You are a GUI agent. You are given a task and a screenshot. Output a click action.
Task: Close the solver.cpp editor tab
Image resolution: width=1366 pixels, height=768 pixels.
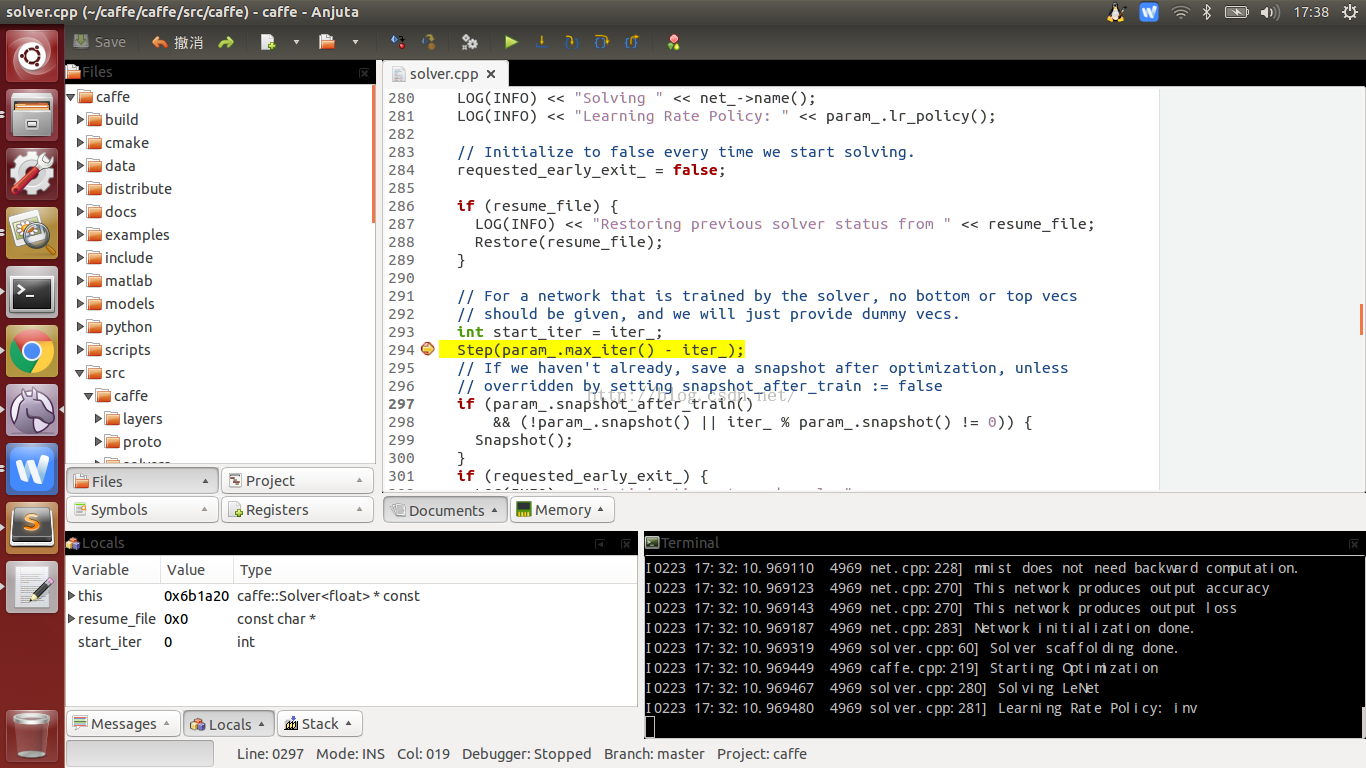click(x=491, y=74)
